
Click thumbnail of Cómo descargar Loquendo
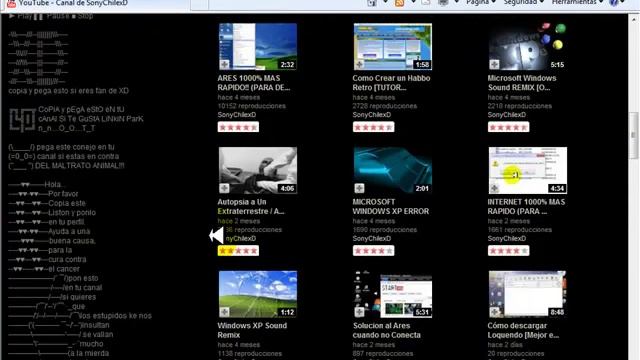coord(527,294)
